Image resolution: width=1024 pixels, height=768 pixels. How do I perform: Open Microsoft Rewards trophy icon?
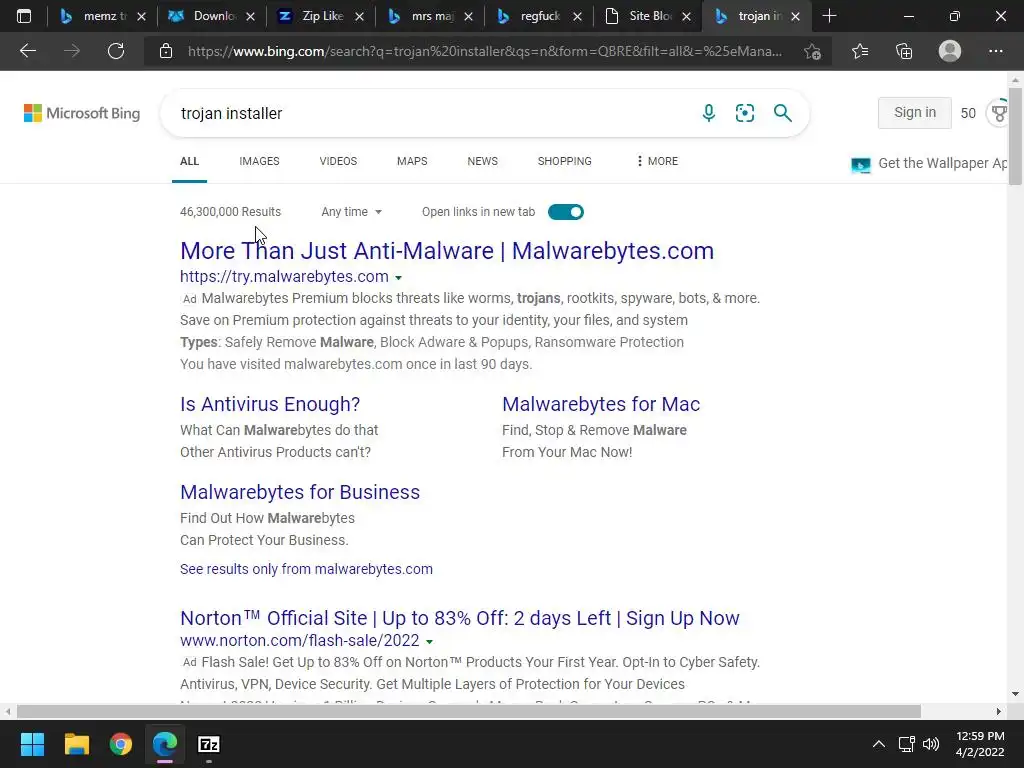pos(1000,113)
